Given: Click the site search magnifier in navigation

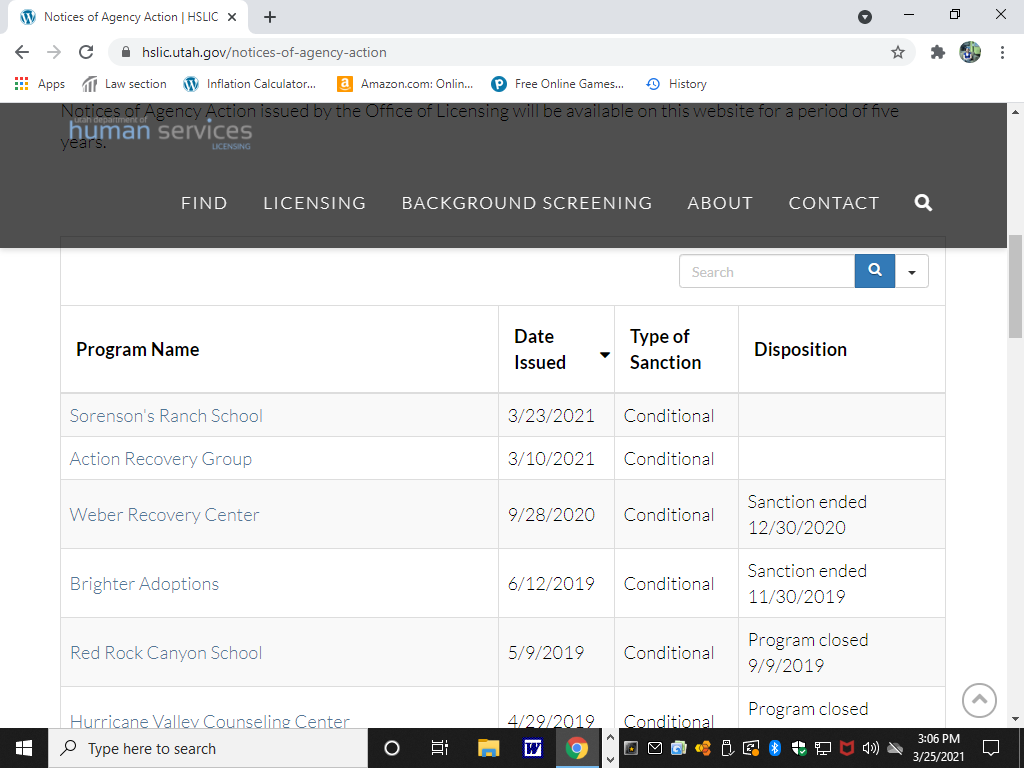Looking at the screenshot, I should 923,202.
